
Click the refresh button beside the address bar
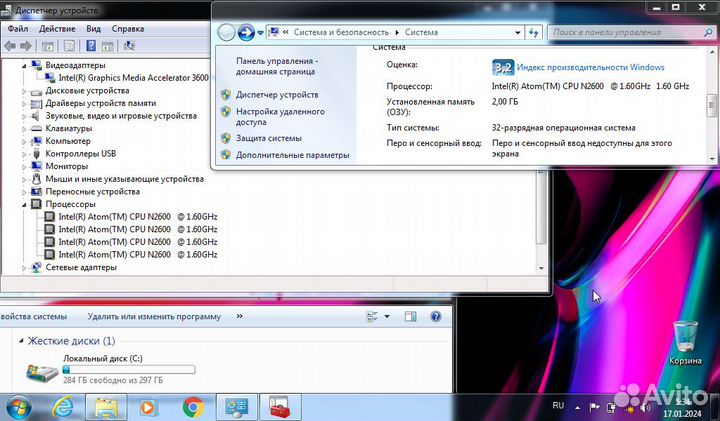pyautogui.click(x=533, y=33)
